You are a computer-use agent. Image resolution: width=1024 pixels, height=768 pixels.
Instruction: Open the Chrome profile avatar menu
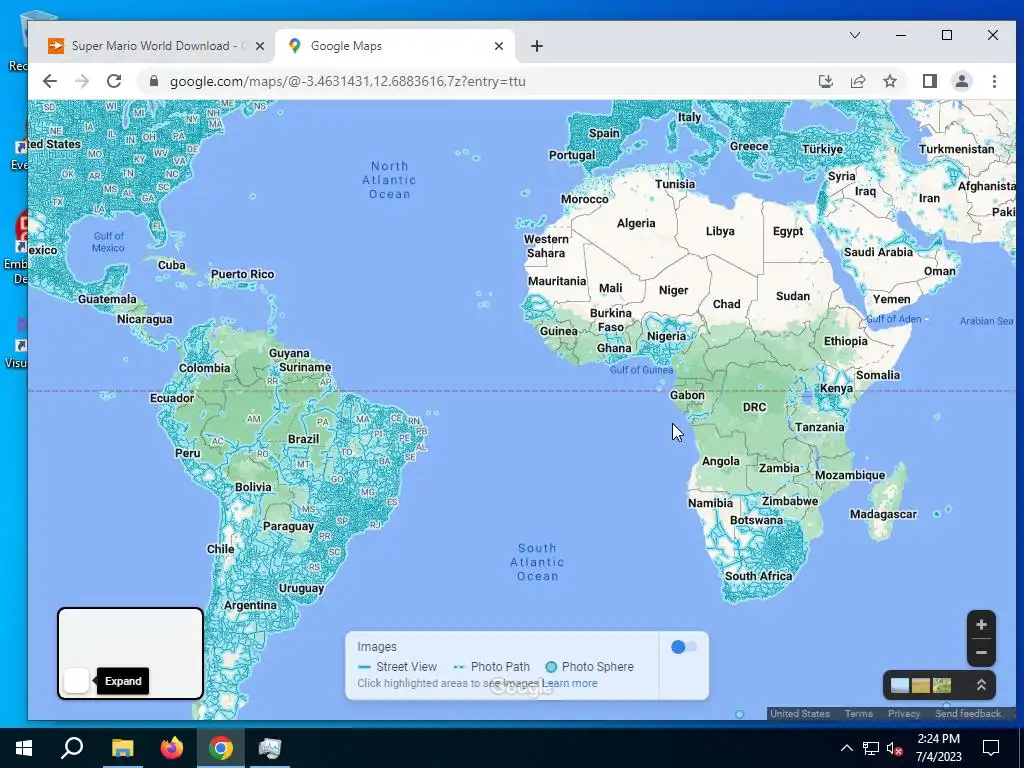coord(961,81)
